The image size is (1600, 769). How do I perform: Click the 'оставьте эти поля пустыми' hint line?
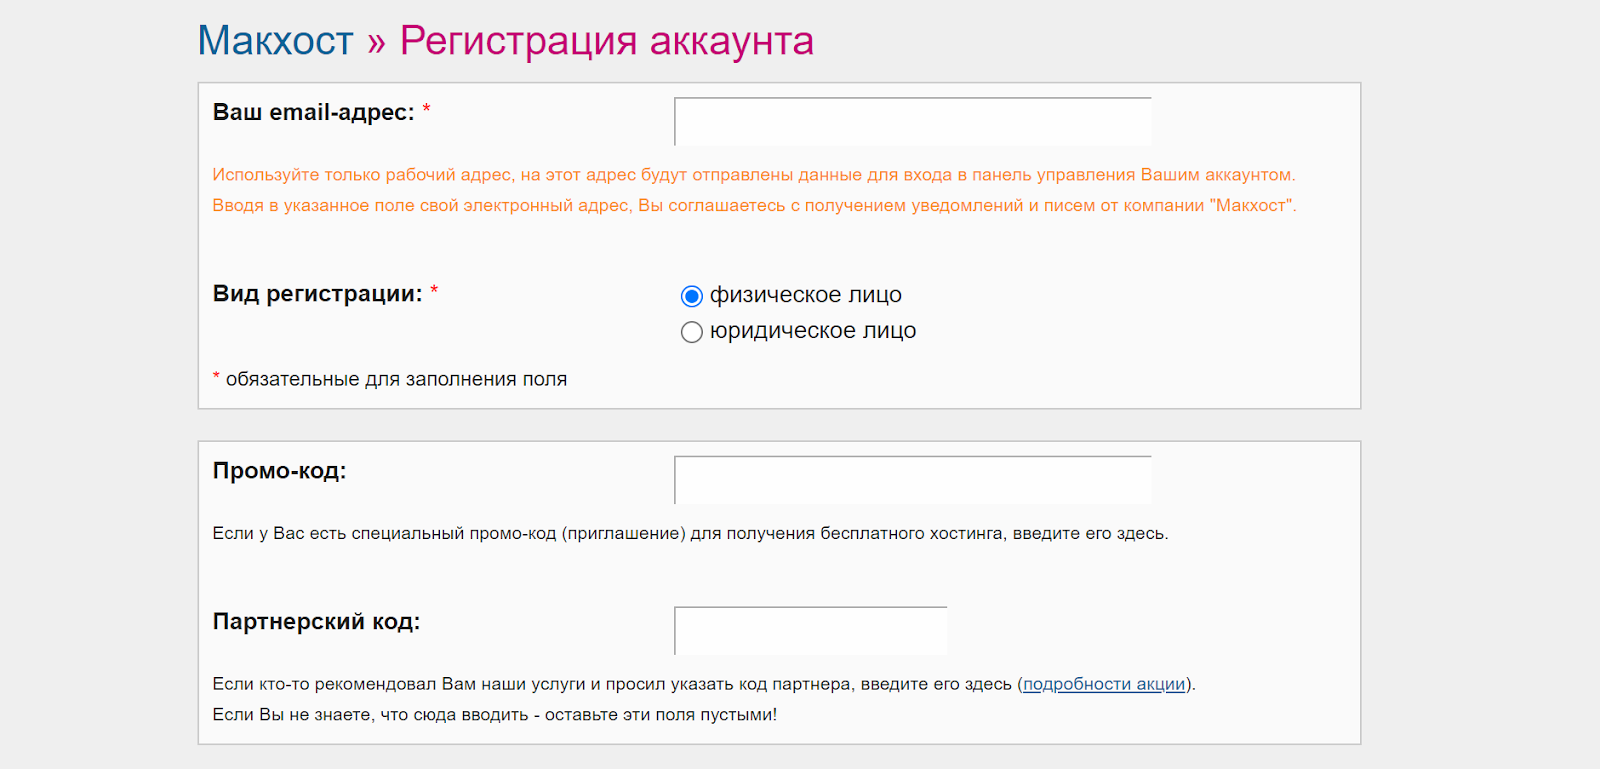[x=494, y=715]
